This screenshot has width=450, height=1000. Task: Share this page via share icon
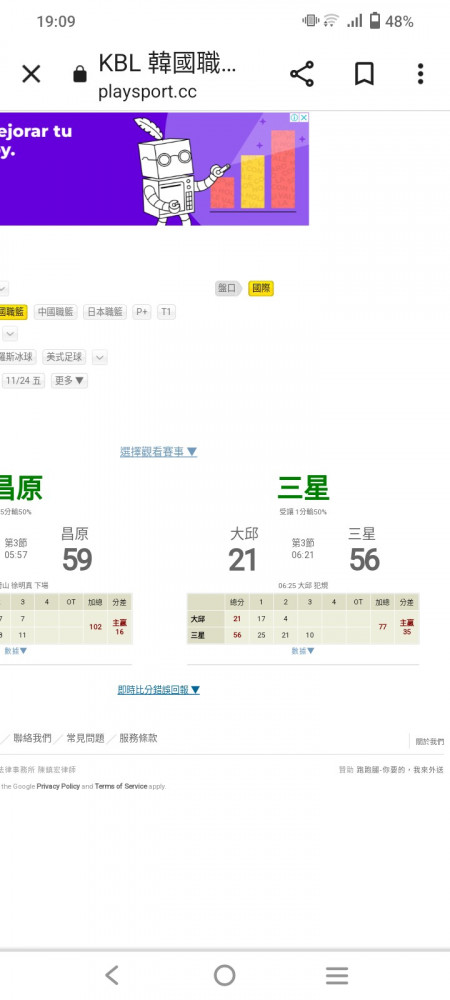point(302,74)
